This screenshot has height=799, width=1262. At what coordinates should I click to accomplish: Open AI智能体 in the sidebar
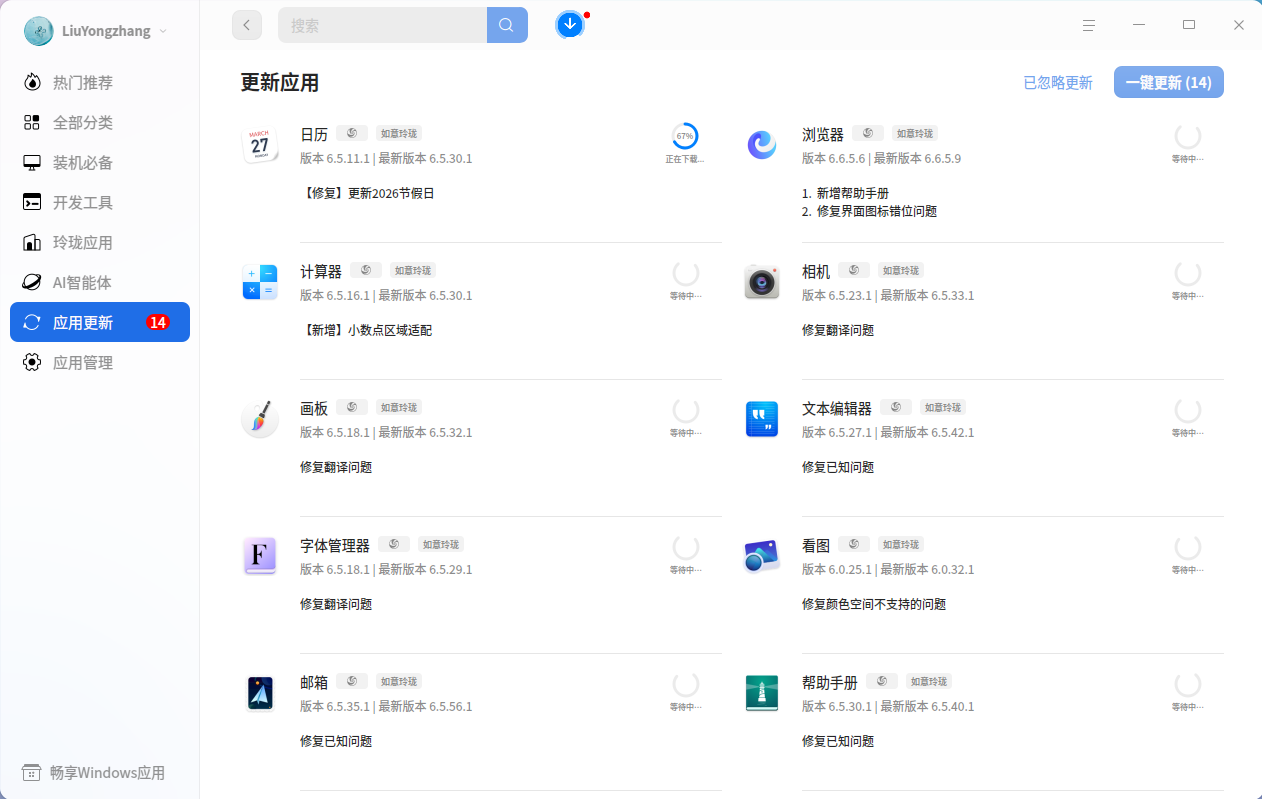coord(100,282)
